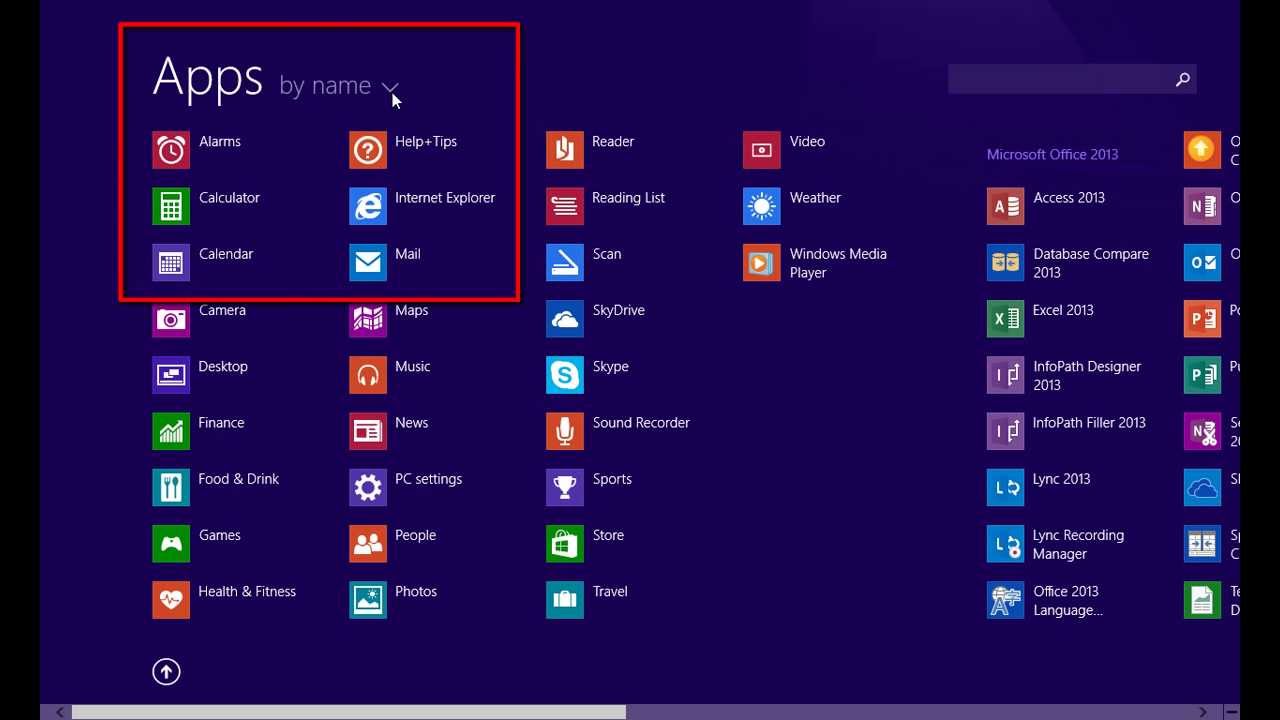Image resolution: width=1280 pixels, height=720 pixels.
Task: Select the 'Food & Drink' label text
Action: click(238, 479)
